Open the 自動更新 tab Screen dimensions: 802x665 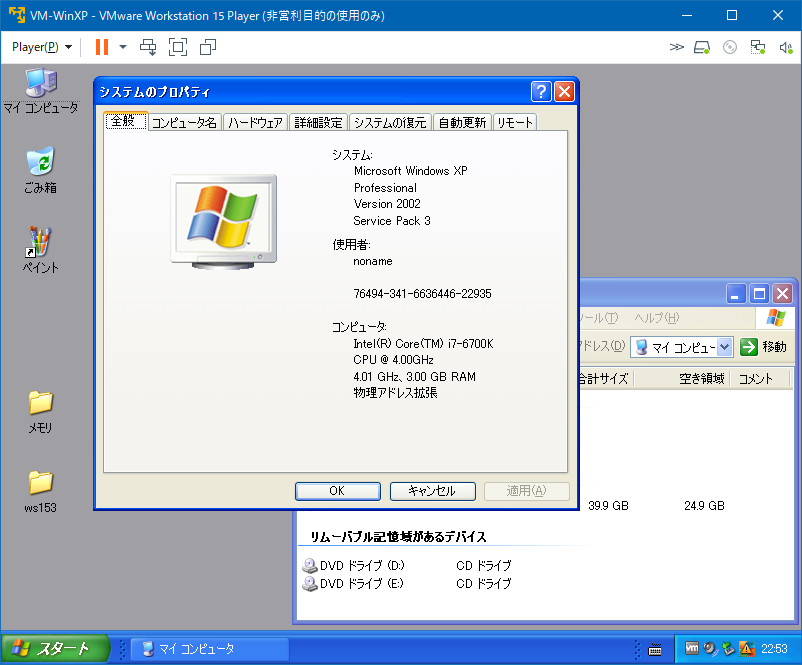click(x=462, y=123)
